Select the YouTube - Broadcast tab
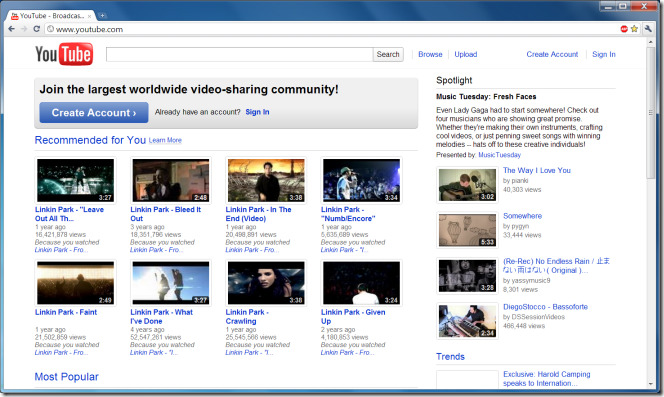The image size is (664, 397). [51, 16]
